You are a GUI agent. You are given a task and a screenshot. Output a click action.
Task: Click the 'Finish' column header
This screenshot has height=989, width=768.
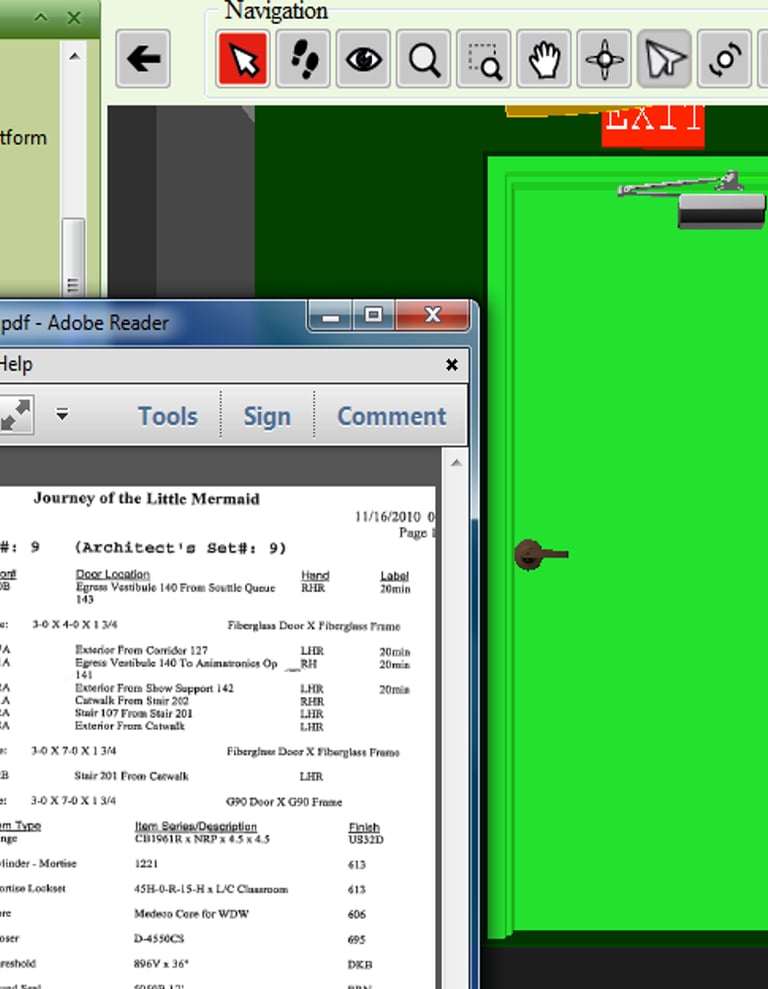click(364, 827)
